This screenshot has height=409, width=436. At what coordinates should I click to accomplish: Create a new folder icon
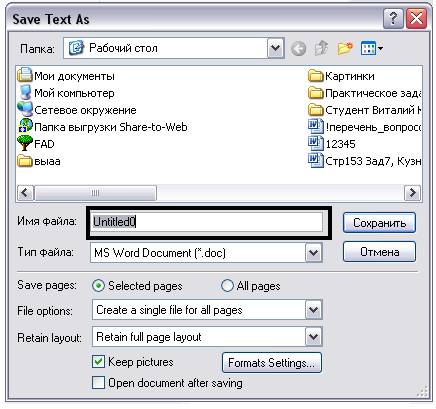(x=345, y=48)
